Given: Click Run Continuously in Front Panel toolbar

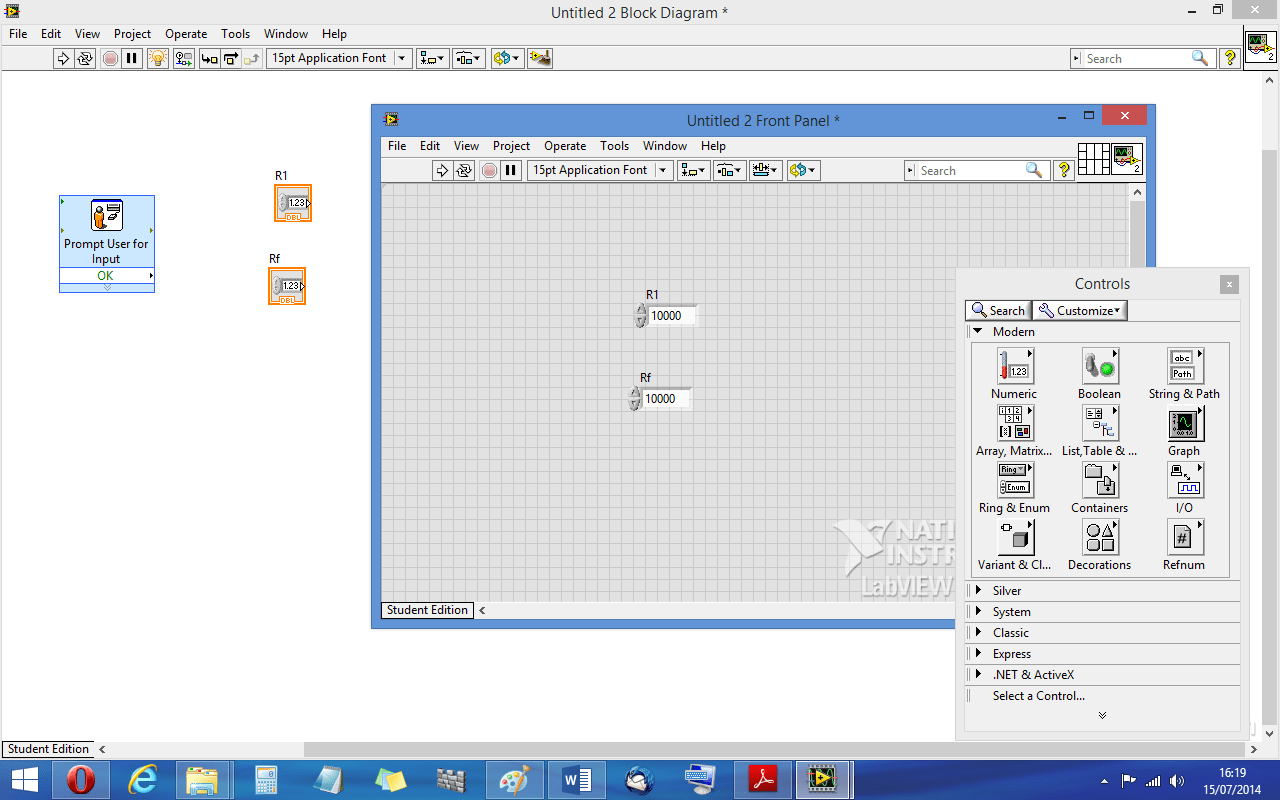Looking at the screenshot, I should [463, 170].
